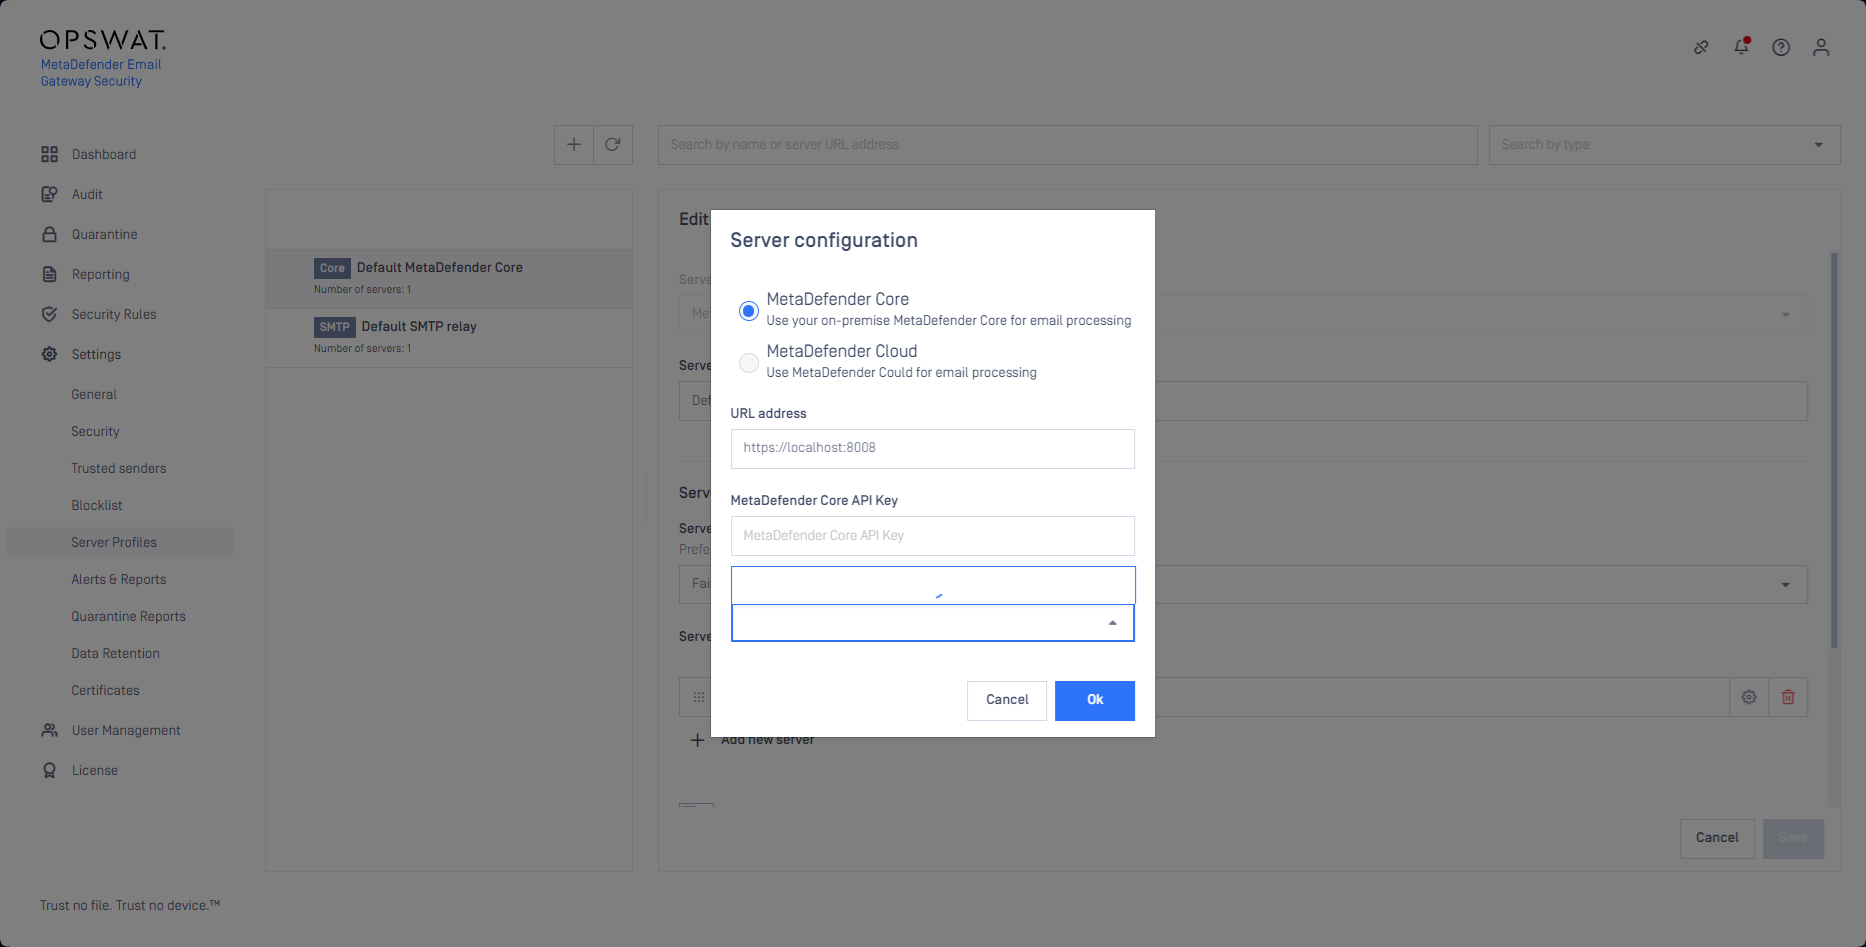Open the Settings menu item

(x=96, y=354)
